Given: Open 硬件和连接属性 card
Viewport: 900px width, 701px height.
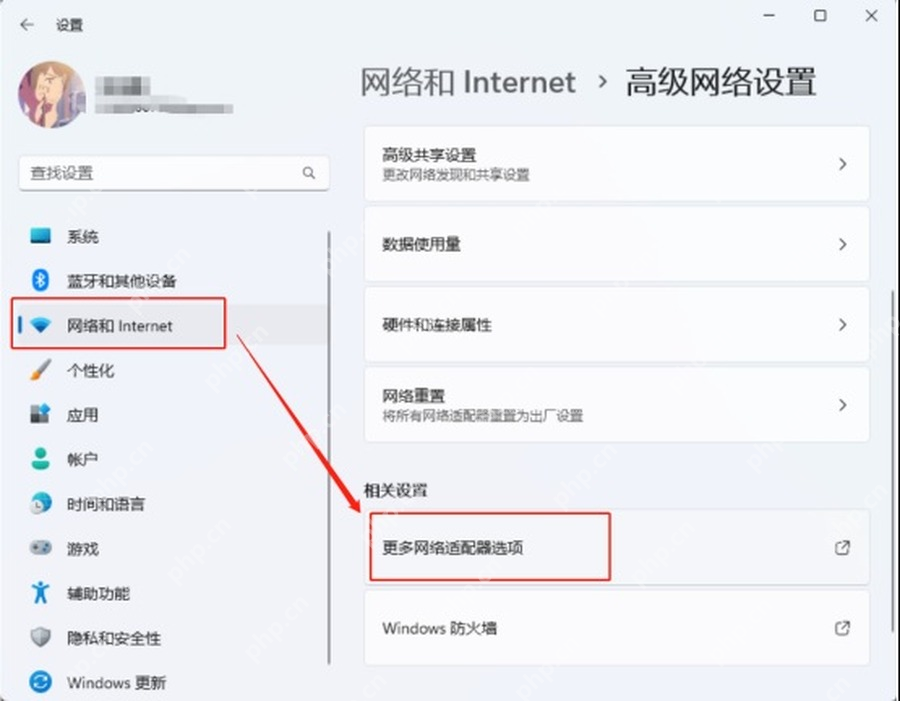Looking at the screenshot, I should pos(616,324).
